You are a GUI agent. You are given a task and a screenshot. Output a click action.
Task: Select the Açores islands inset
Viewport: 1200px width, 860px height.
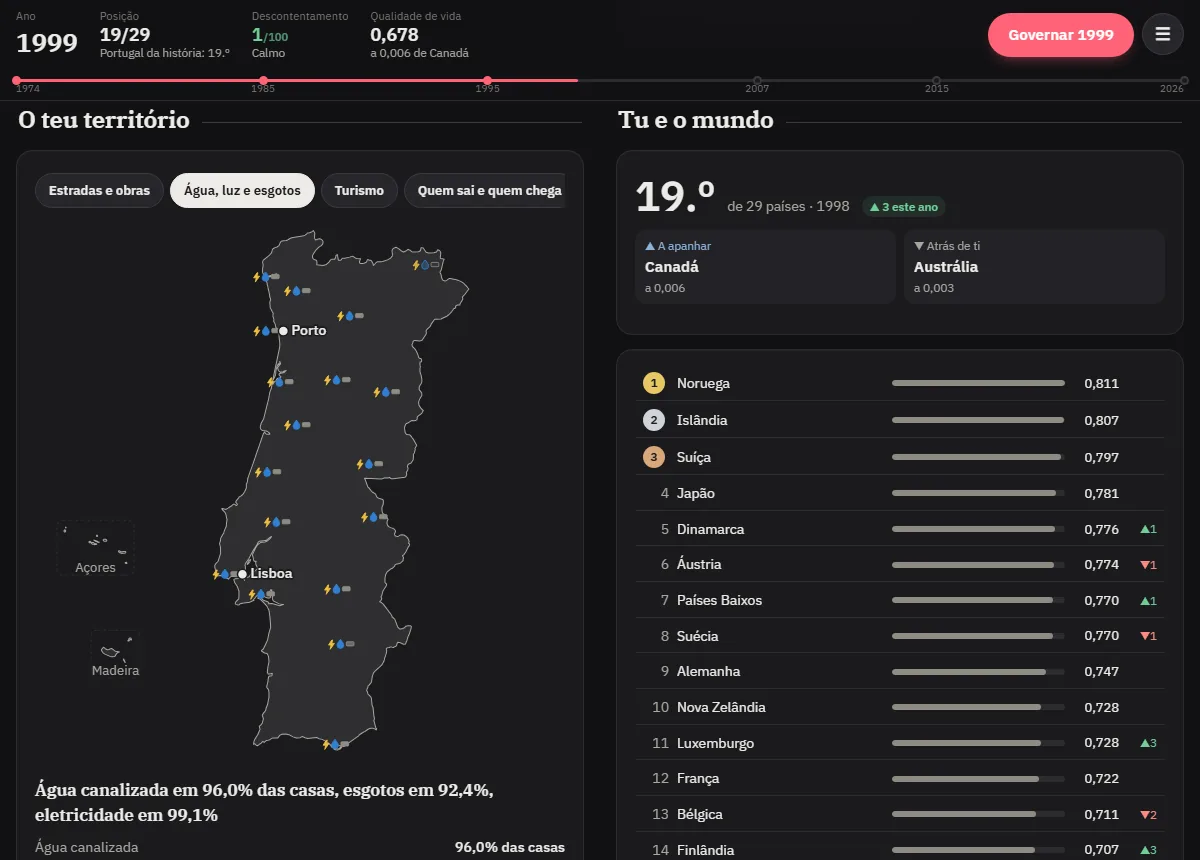95,548
